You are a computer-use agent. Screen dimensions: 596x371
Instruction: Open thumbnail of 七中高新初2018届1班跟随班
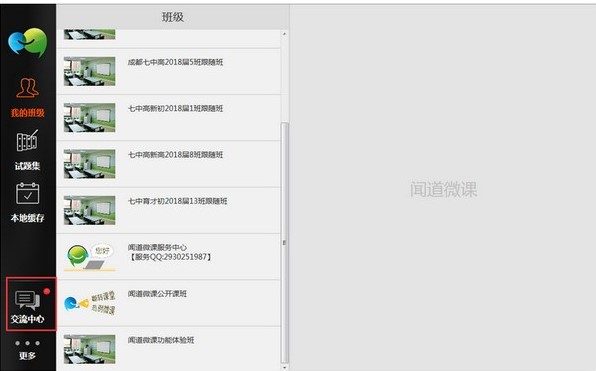coord(90,118)
